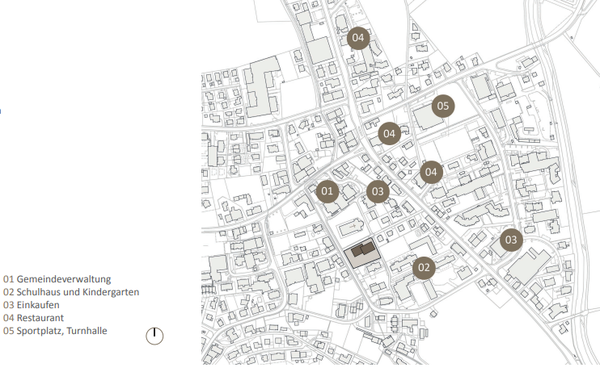Image resolution: width=600 pixels, height=376 pixels.
Task: Click the large L-shaped building at upper left
Action: click(261, 88)
